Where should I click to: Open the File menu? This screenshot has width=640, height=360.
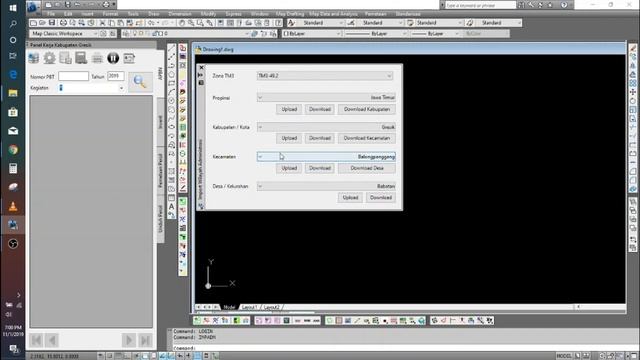tap(51, 14)
